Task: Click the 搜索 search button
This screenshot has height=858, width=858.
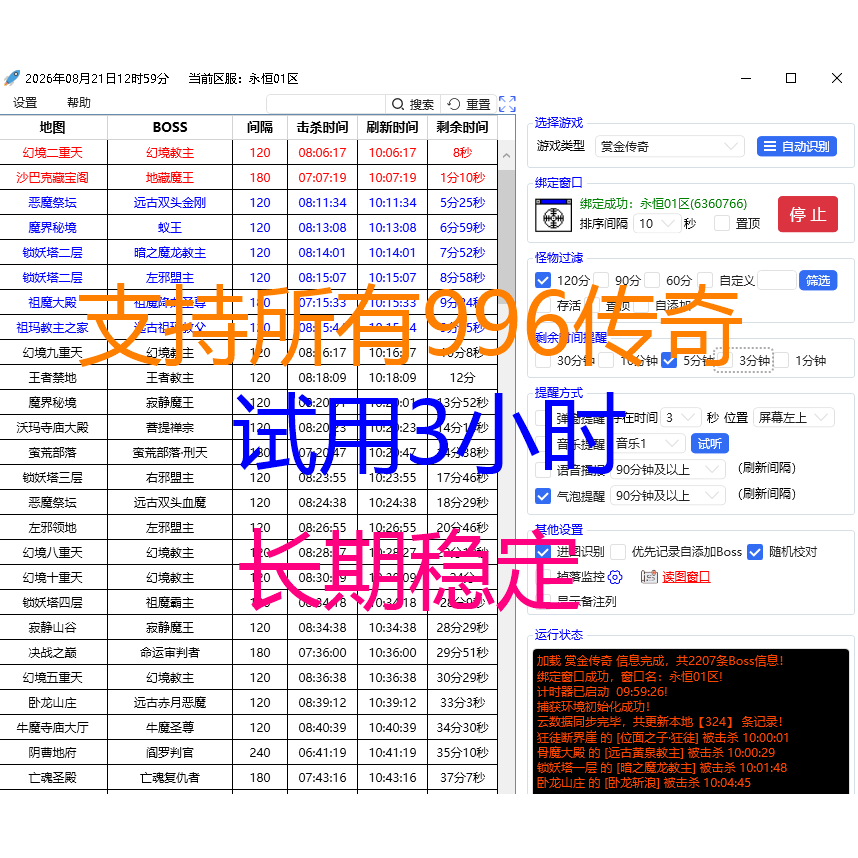Action: [x=413, y=104]
